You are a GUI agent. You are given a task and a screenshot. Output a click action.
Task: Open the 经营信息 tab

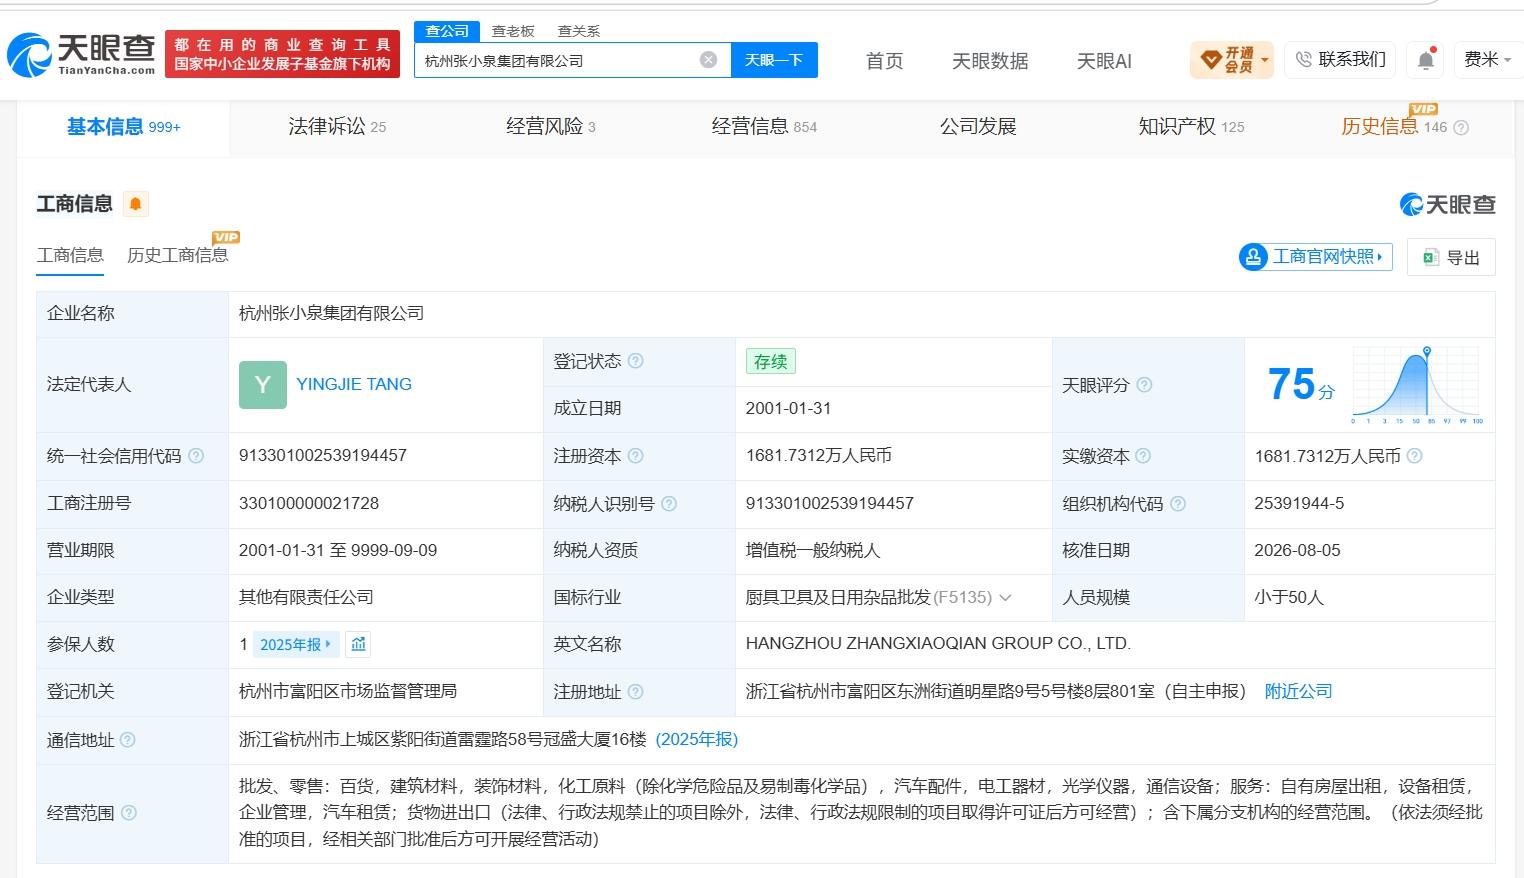point(764,127)
